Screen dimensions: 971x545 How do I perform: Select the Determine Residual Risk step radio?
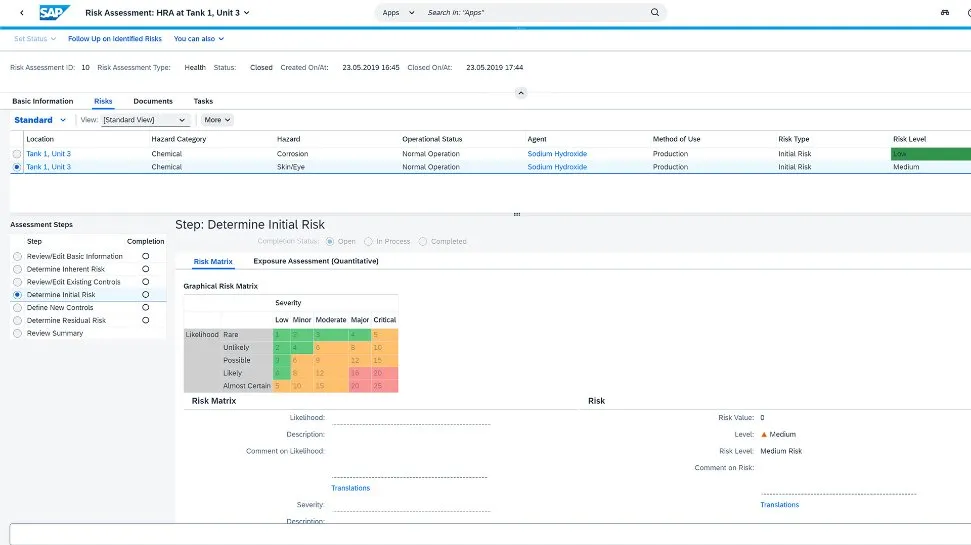point(17,321)
